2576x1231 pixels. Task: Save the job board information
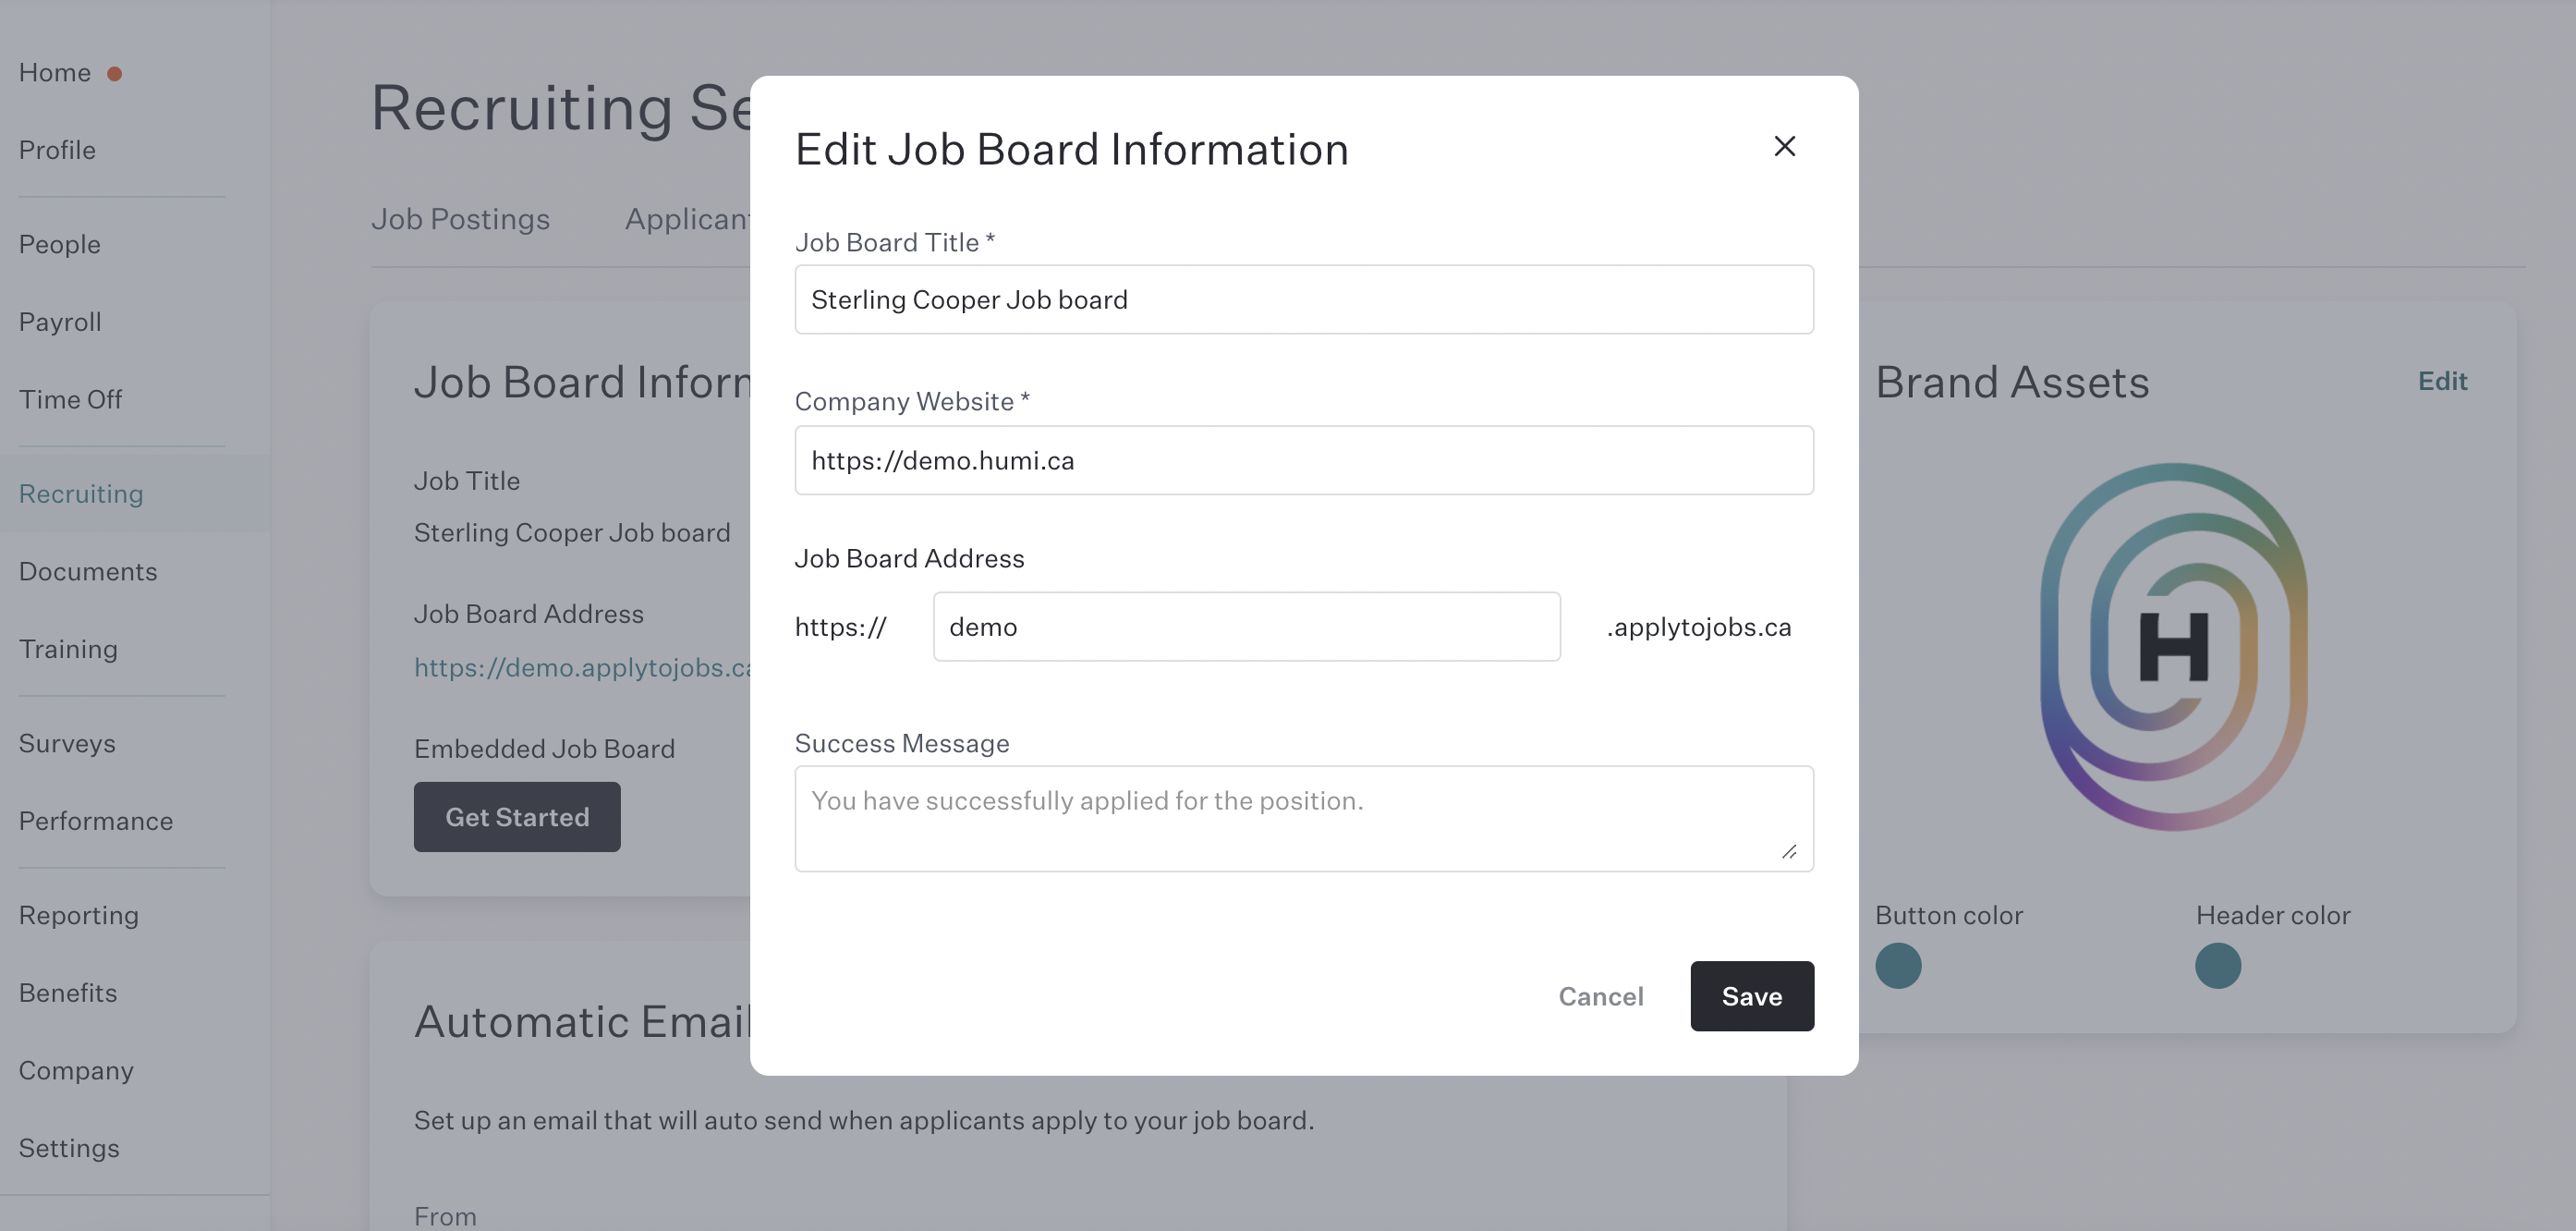pos(1751,996)
